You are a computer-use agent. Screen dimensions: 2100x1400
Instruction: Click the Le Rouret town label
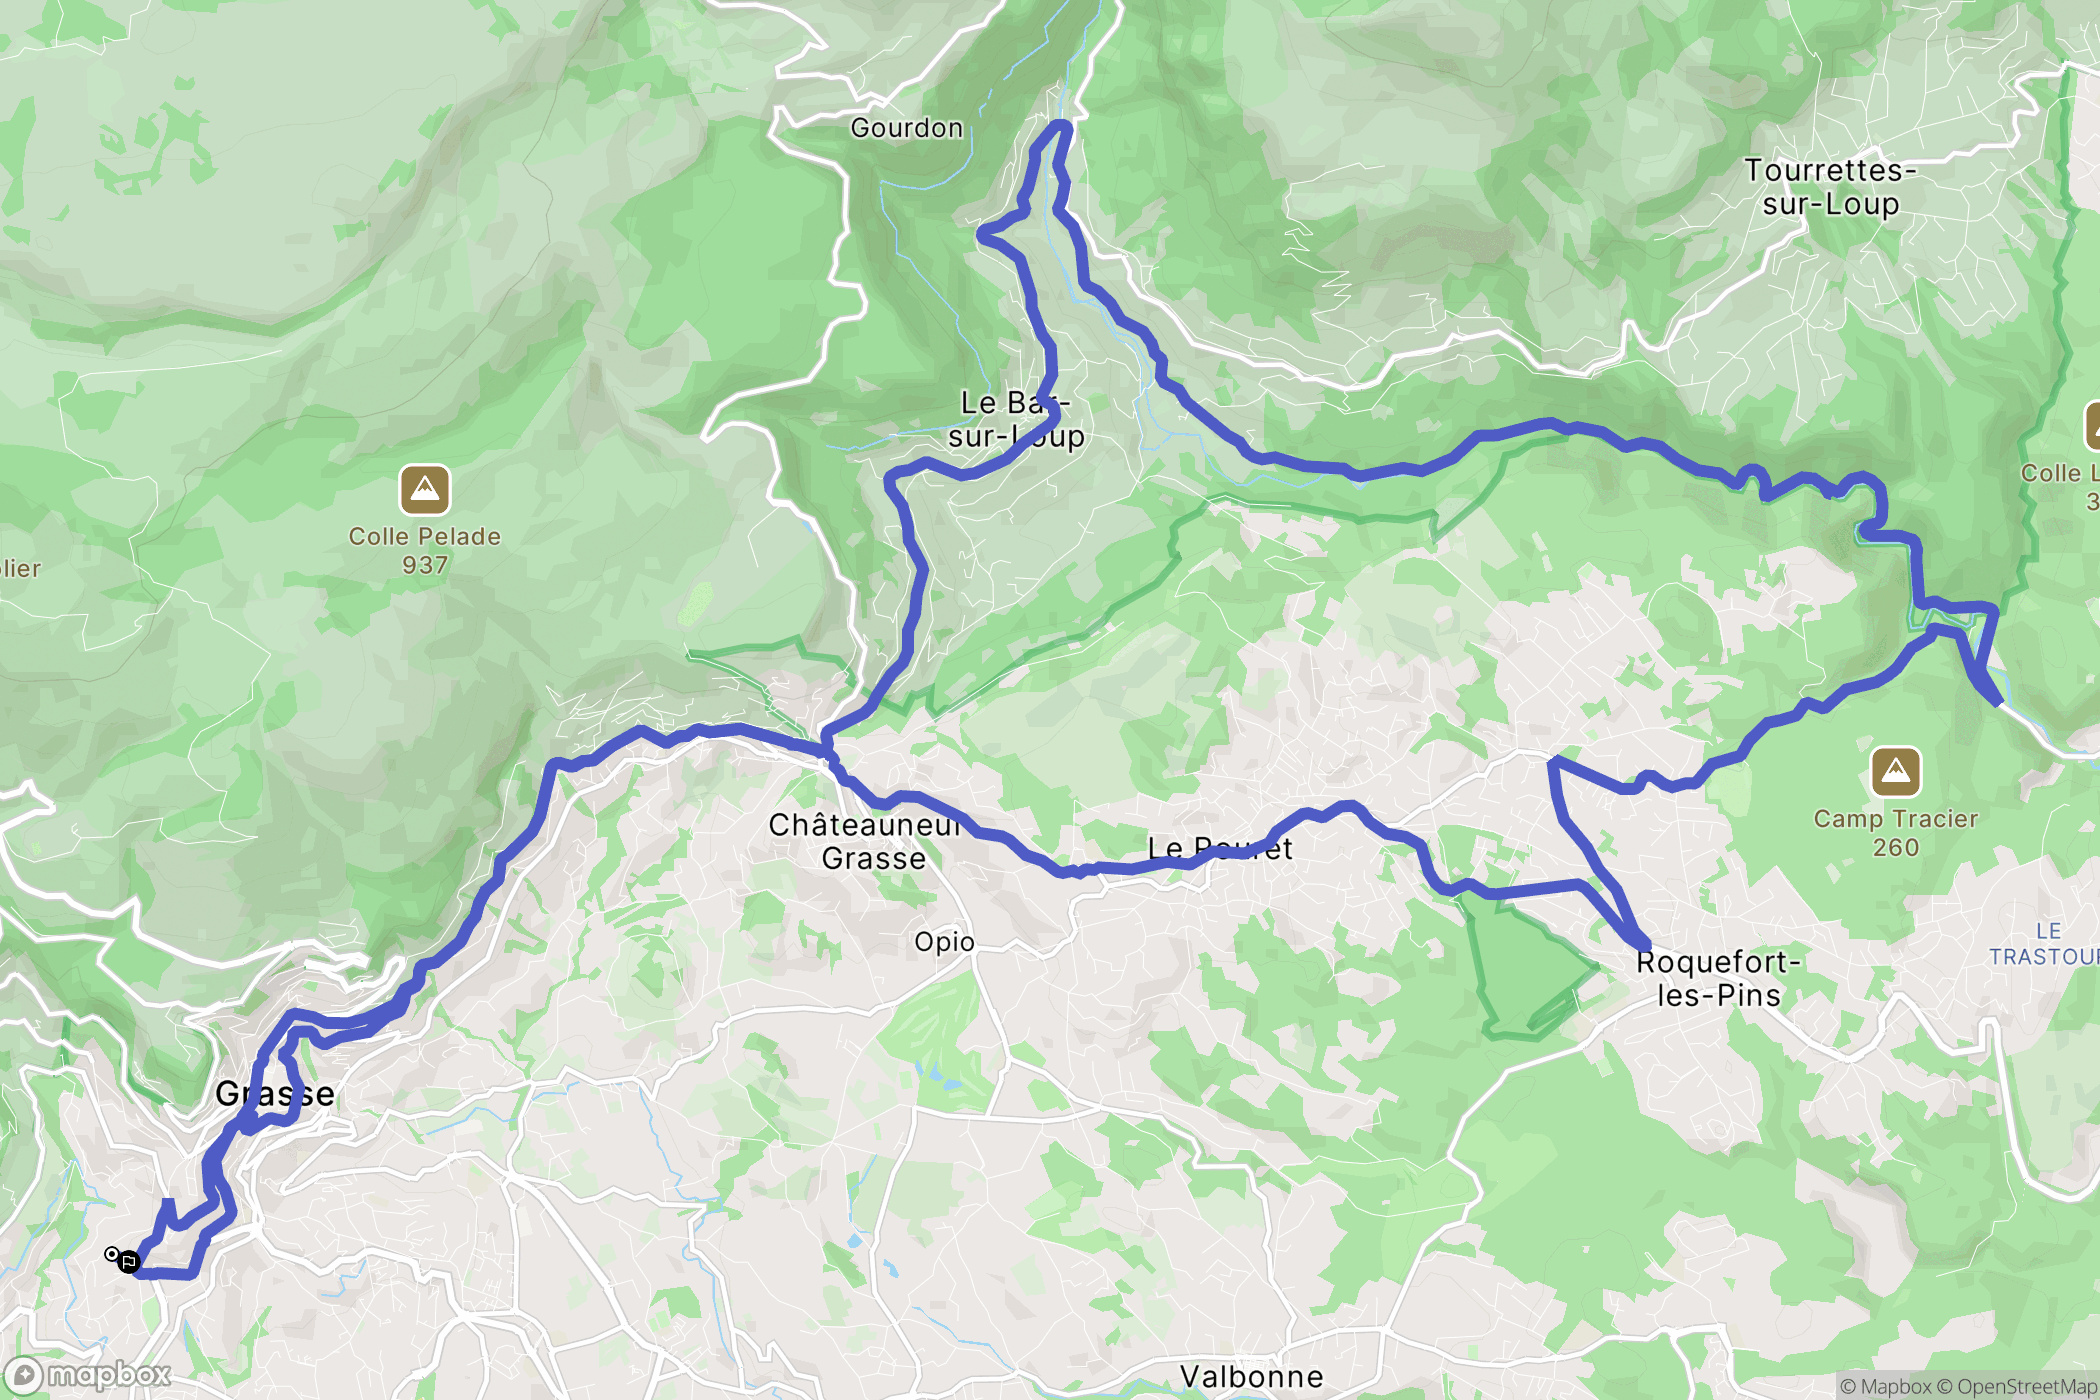[1220, 849]
